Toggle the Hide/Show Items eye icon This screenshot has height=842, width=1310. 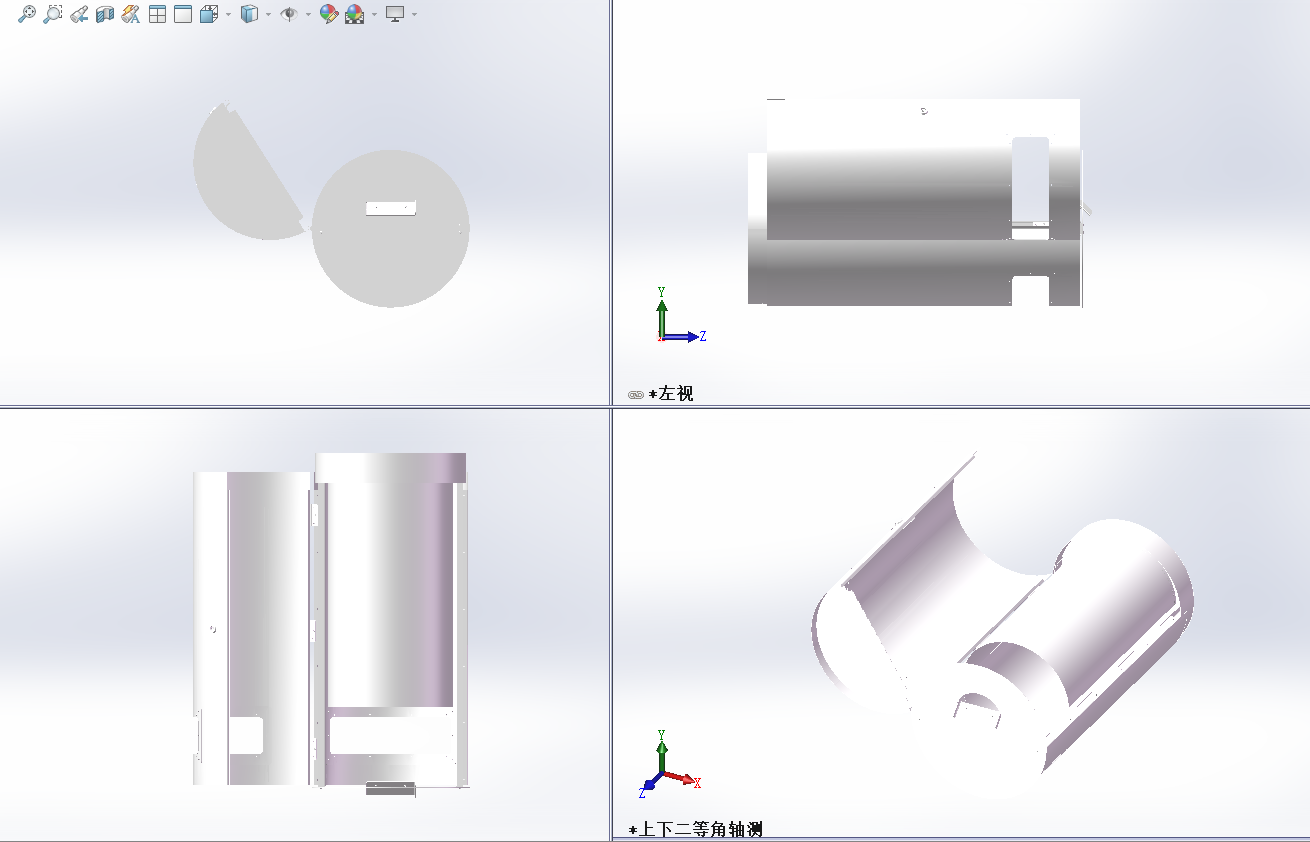click(x=289, y=14)
